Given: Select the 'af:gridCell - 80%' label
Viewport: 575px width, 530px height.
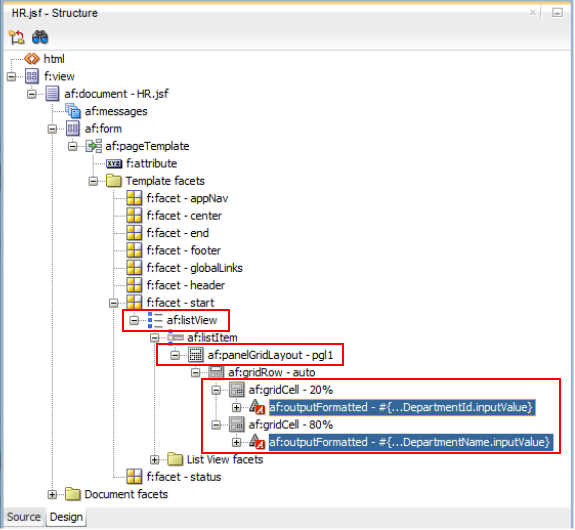Looking at the screenshot, I should click(x=291, y=425).
